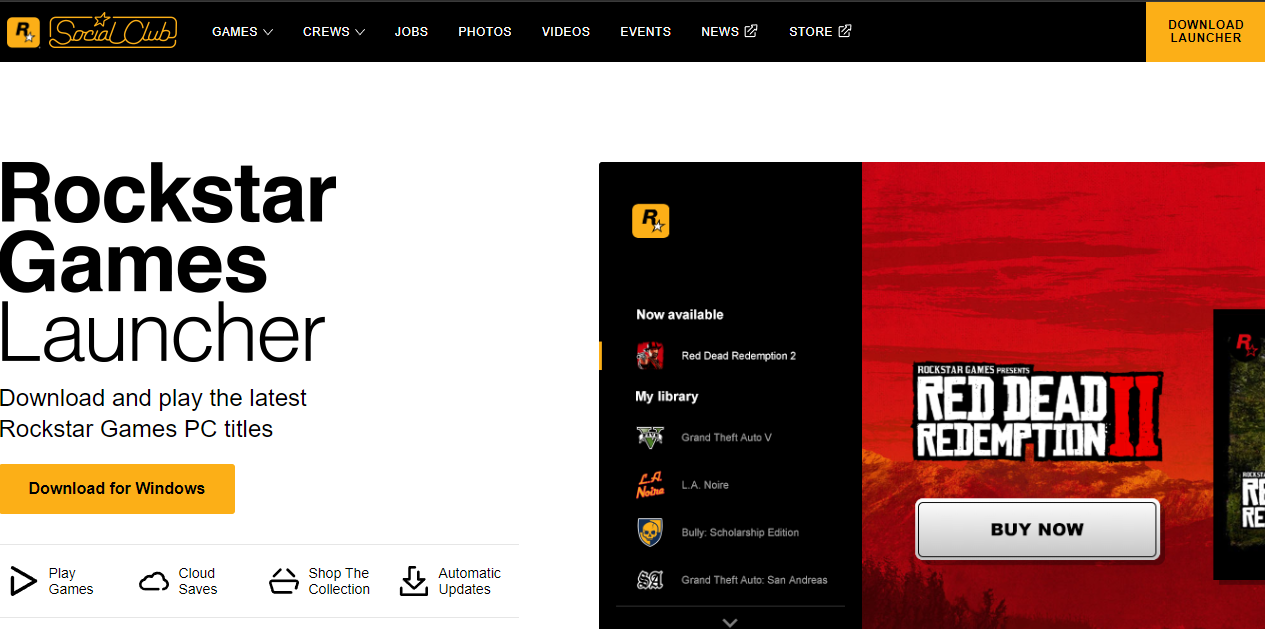Select the Red Dead Redemption 2 thumbnail

point(650,355)
